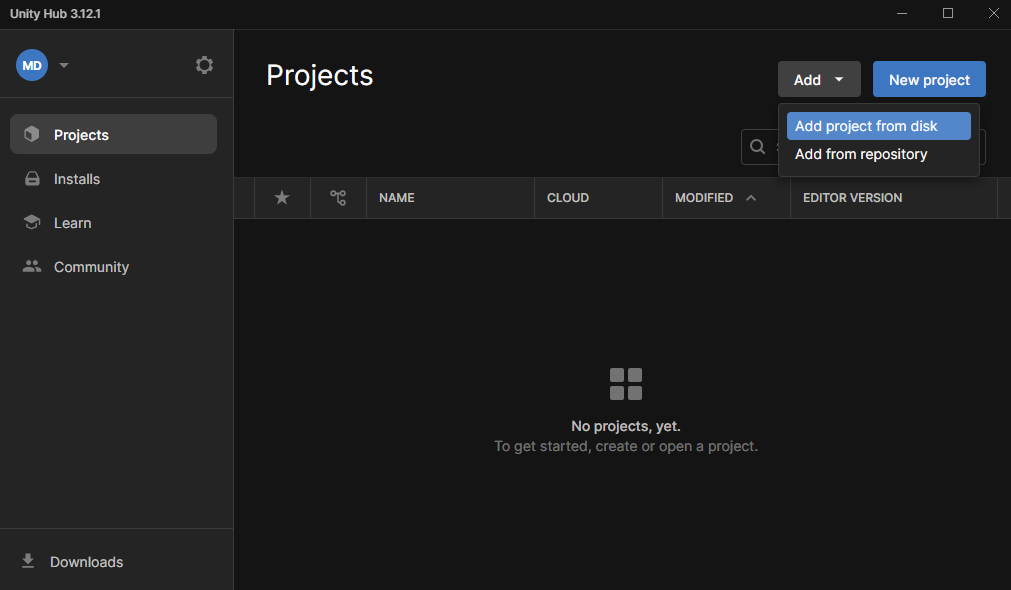Collapse the Add button dropdown arrow
1011x590 pixels.
[x=839, y=80]
